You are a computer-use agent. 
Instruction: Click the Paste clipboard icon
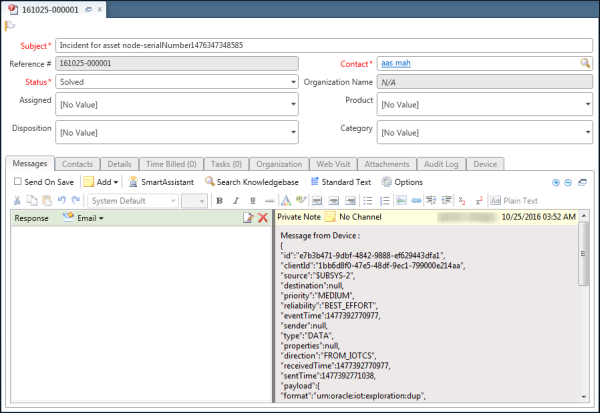47,200
